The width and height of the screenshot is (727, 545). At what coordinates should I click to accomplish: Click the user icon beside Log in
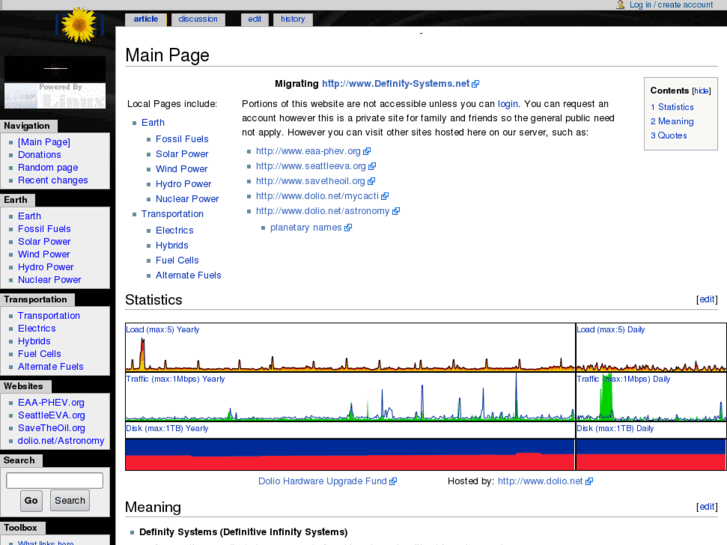pos(621,5)
